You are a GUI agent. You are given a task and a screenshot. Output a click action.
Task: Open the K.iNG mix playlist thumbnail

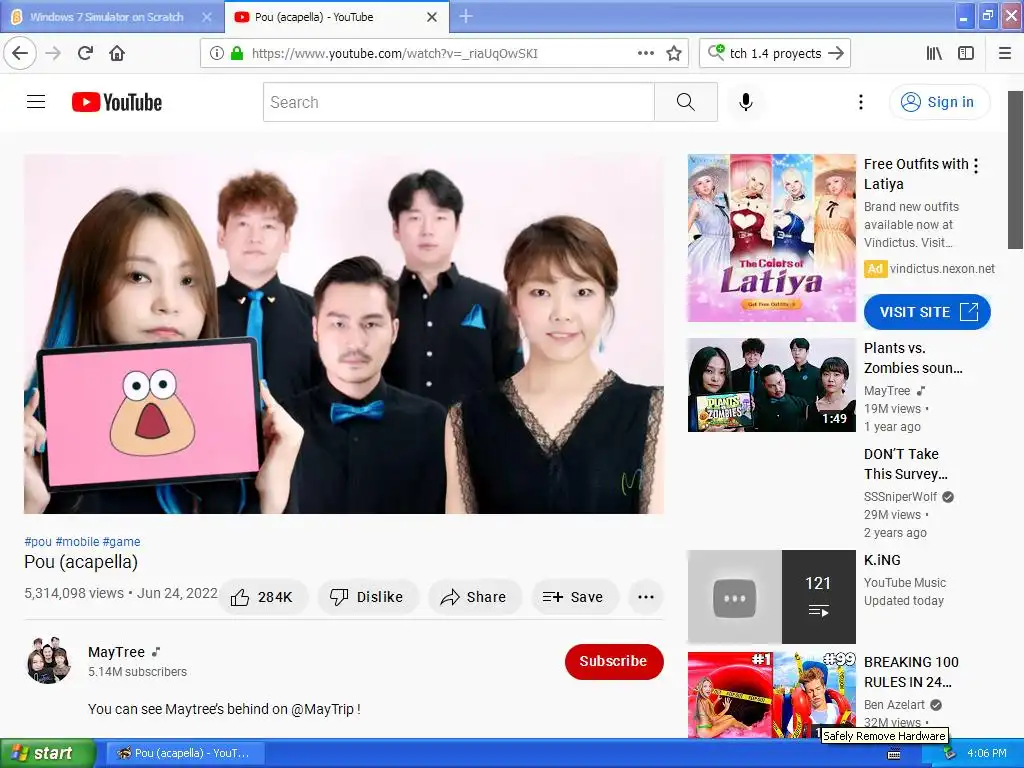pyautogui.click(x=771, y=597)
